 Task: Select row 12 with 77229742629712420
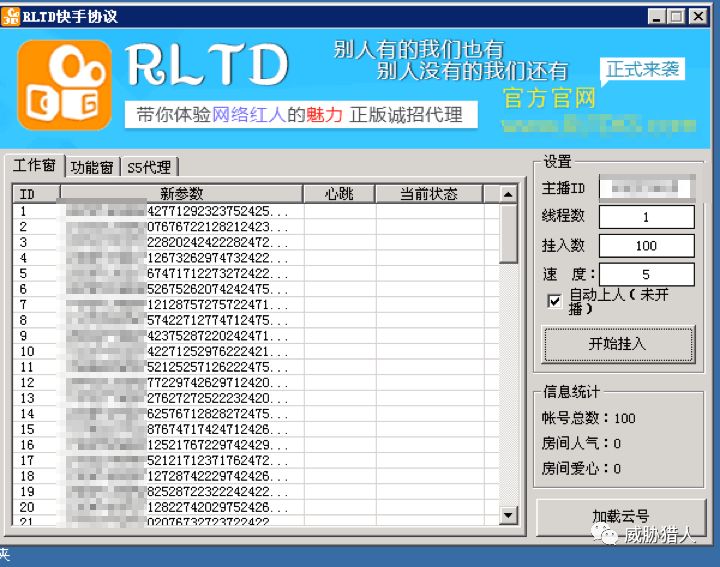click(x=256, y=383)
